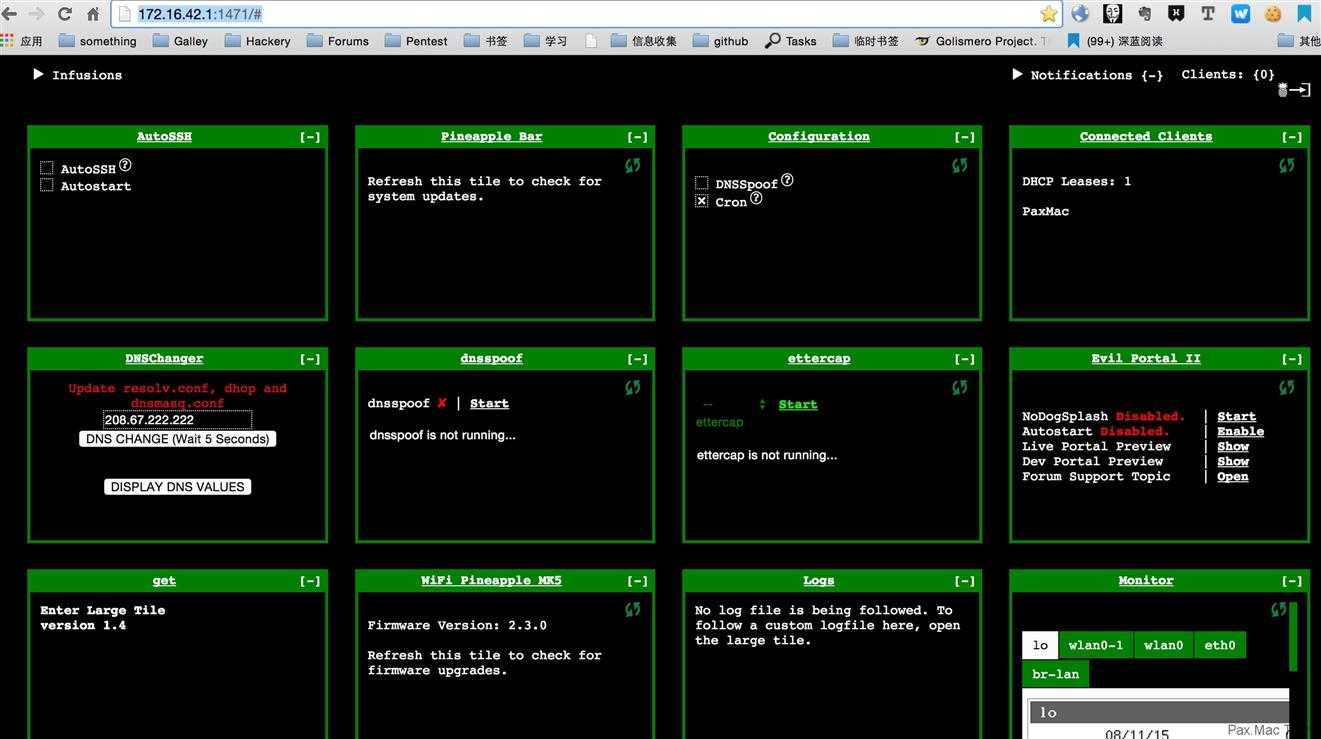Open the github bookmarks folder
1321x739 pixels.
[720, 41]
